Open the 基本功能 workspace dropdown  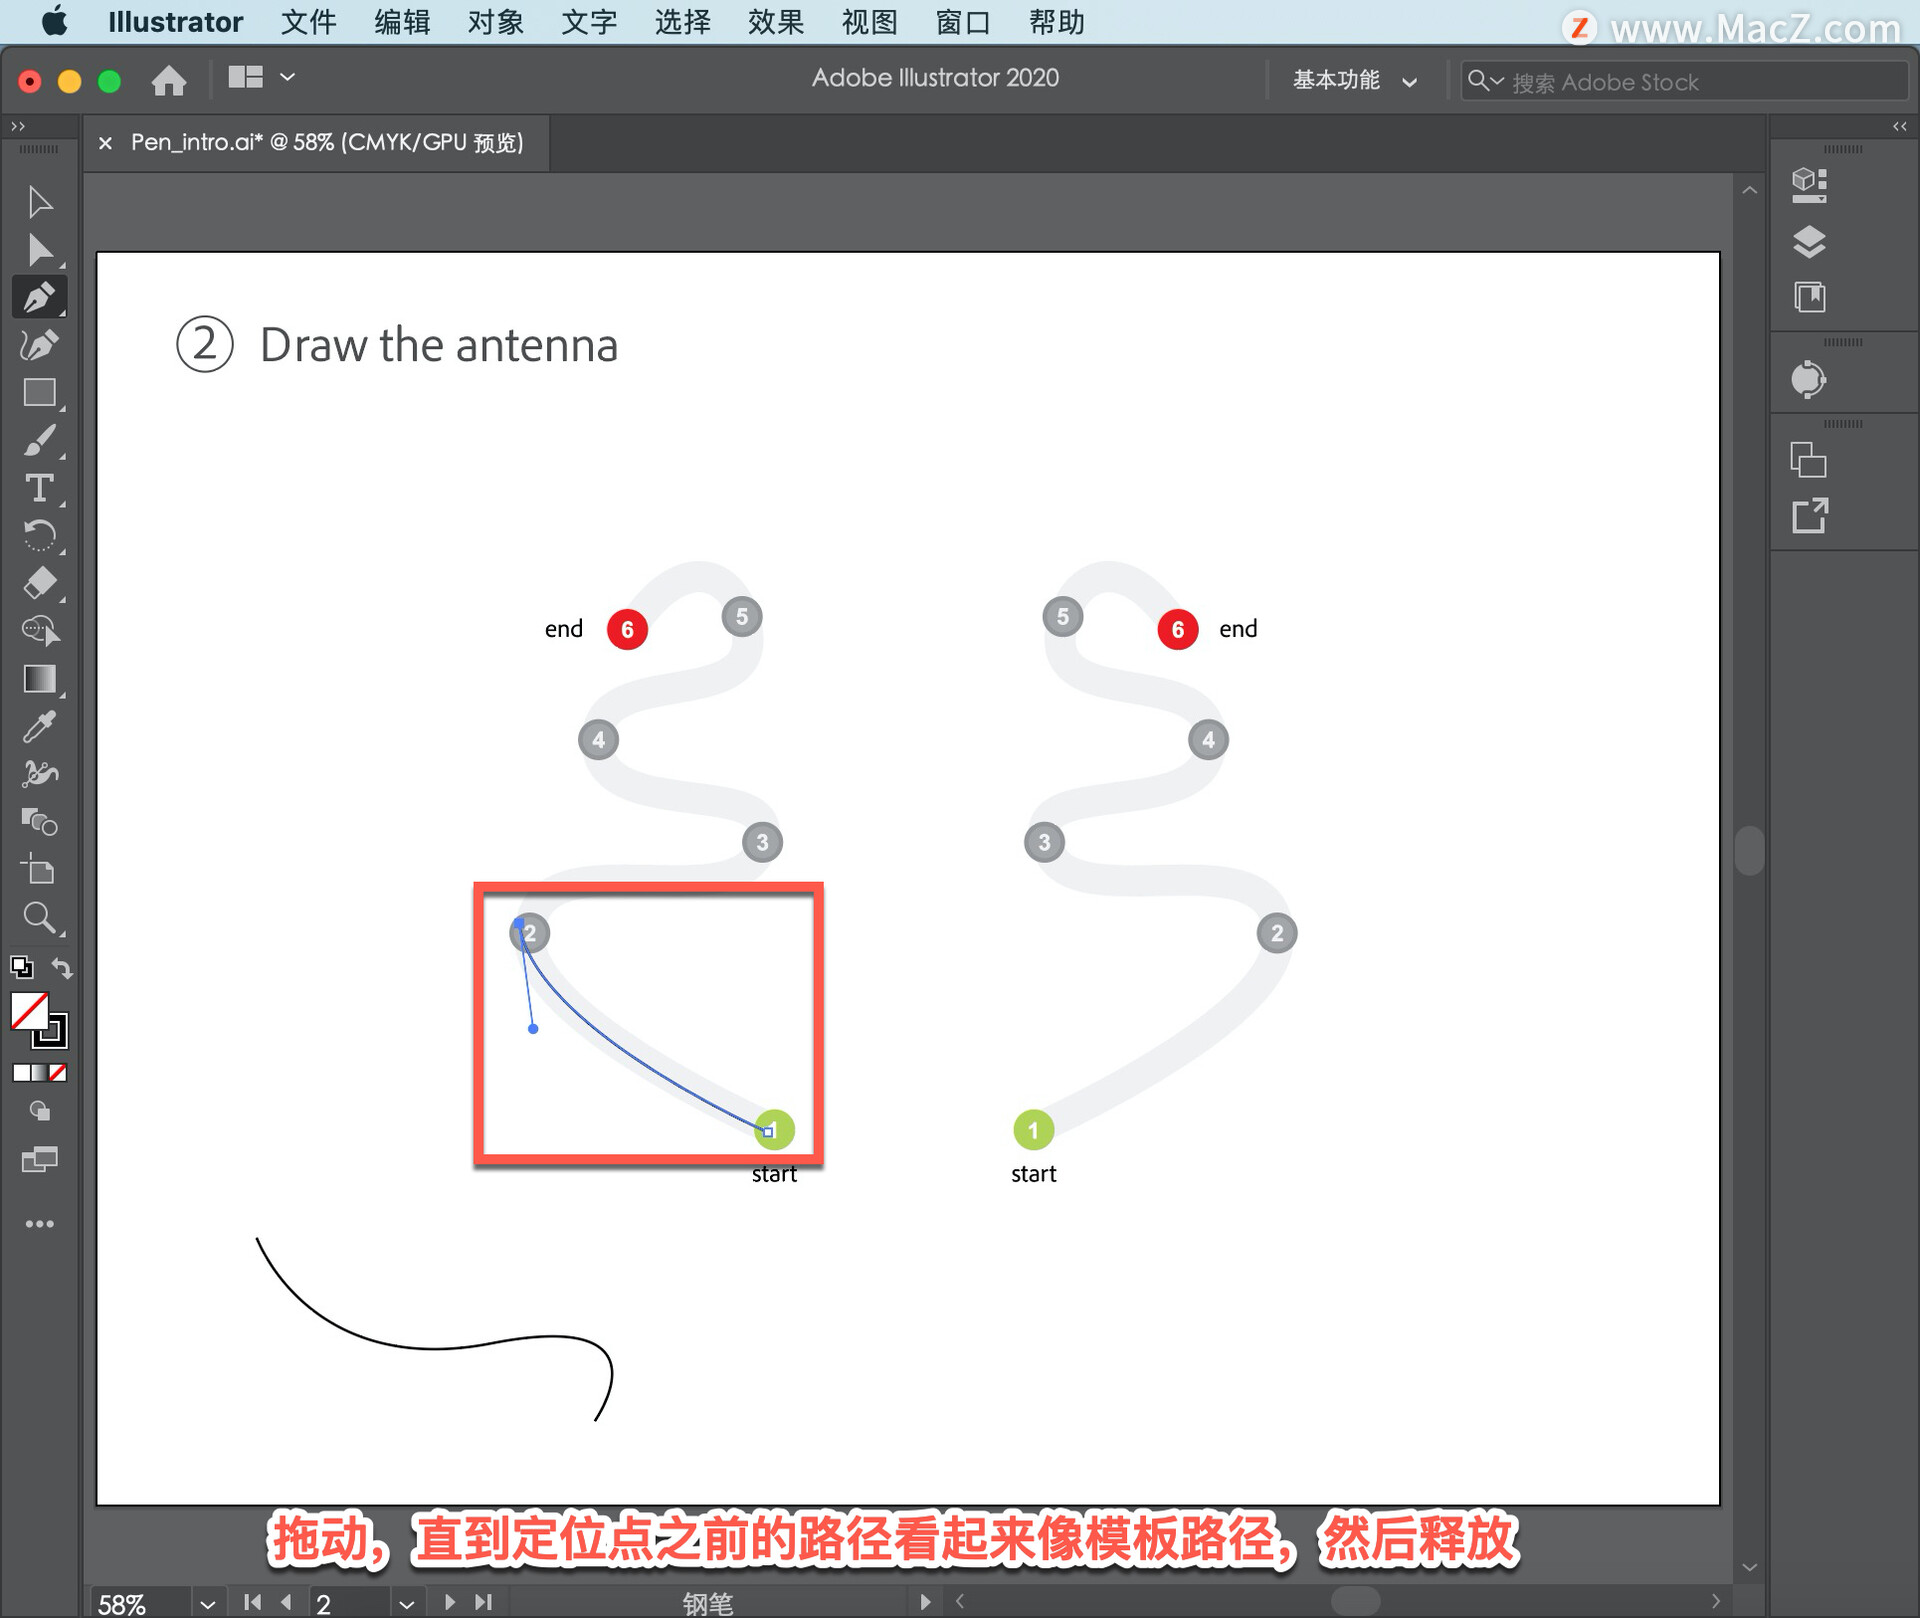[1354, 81]
